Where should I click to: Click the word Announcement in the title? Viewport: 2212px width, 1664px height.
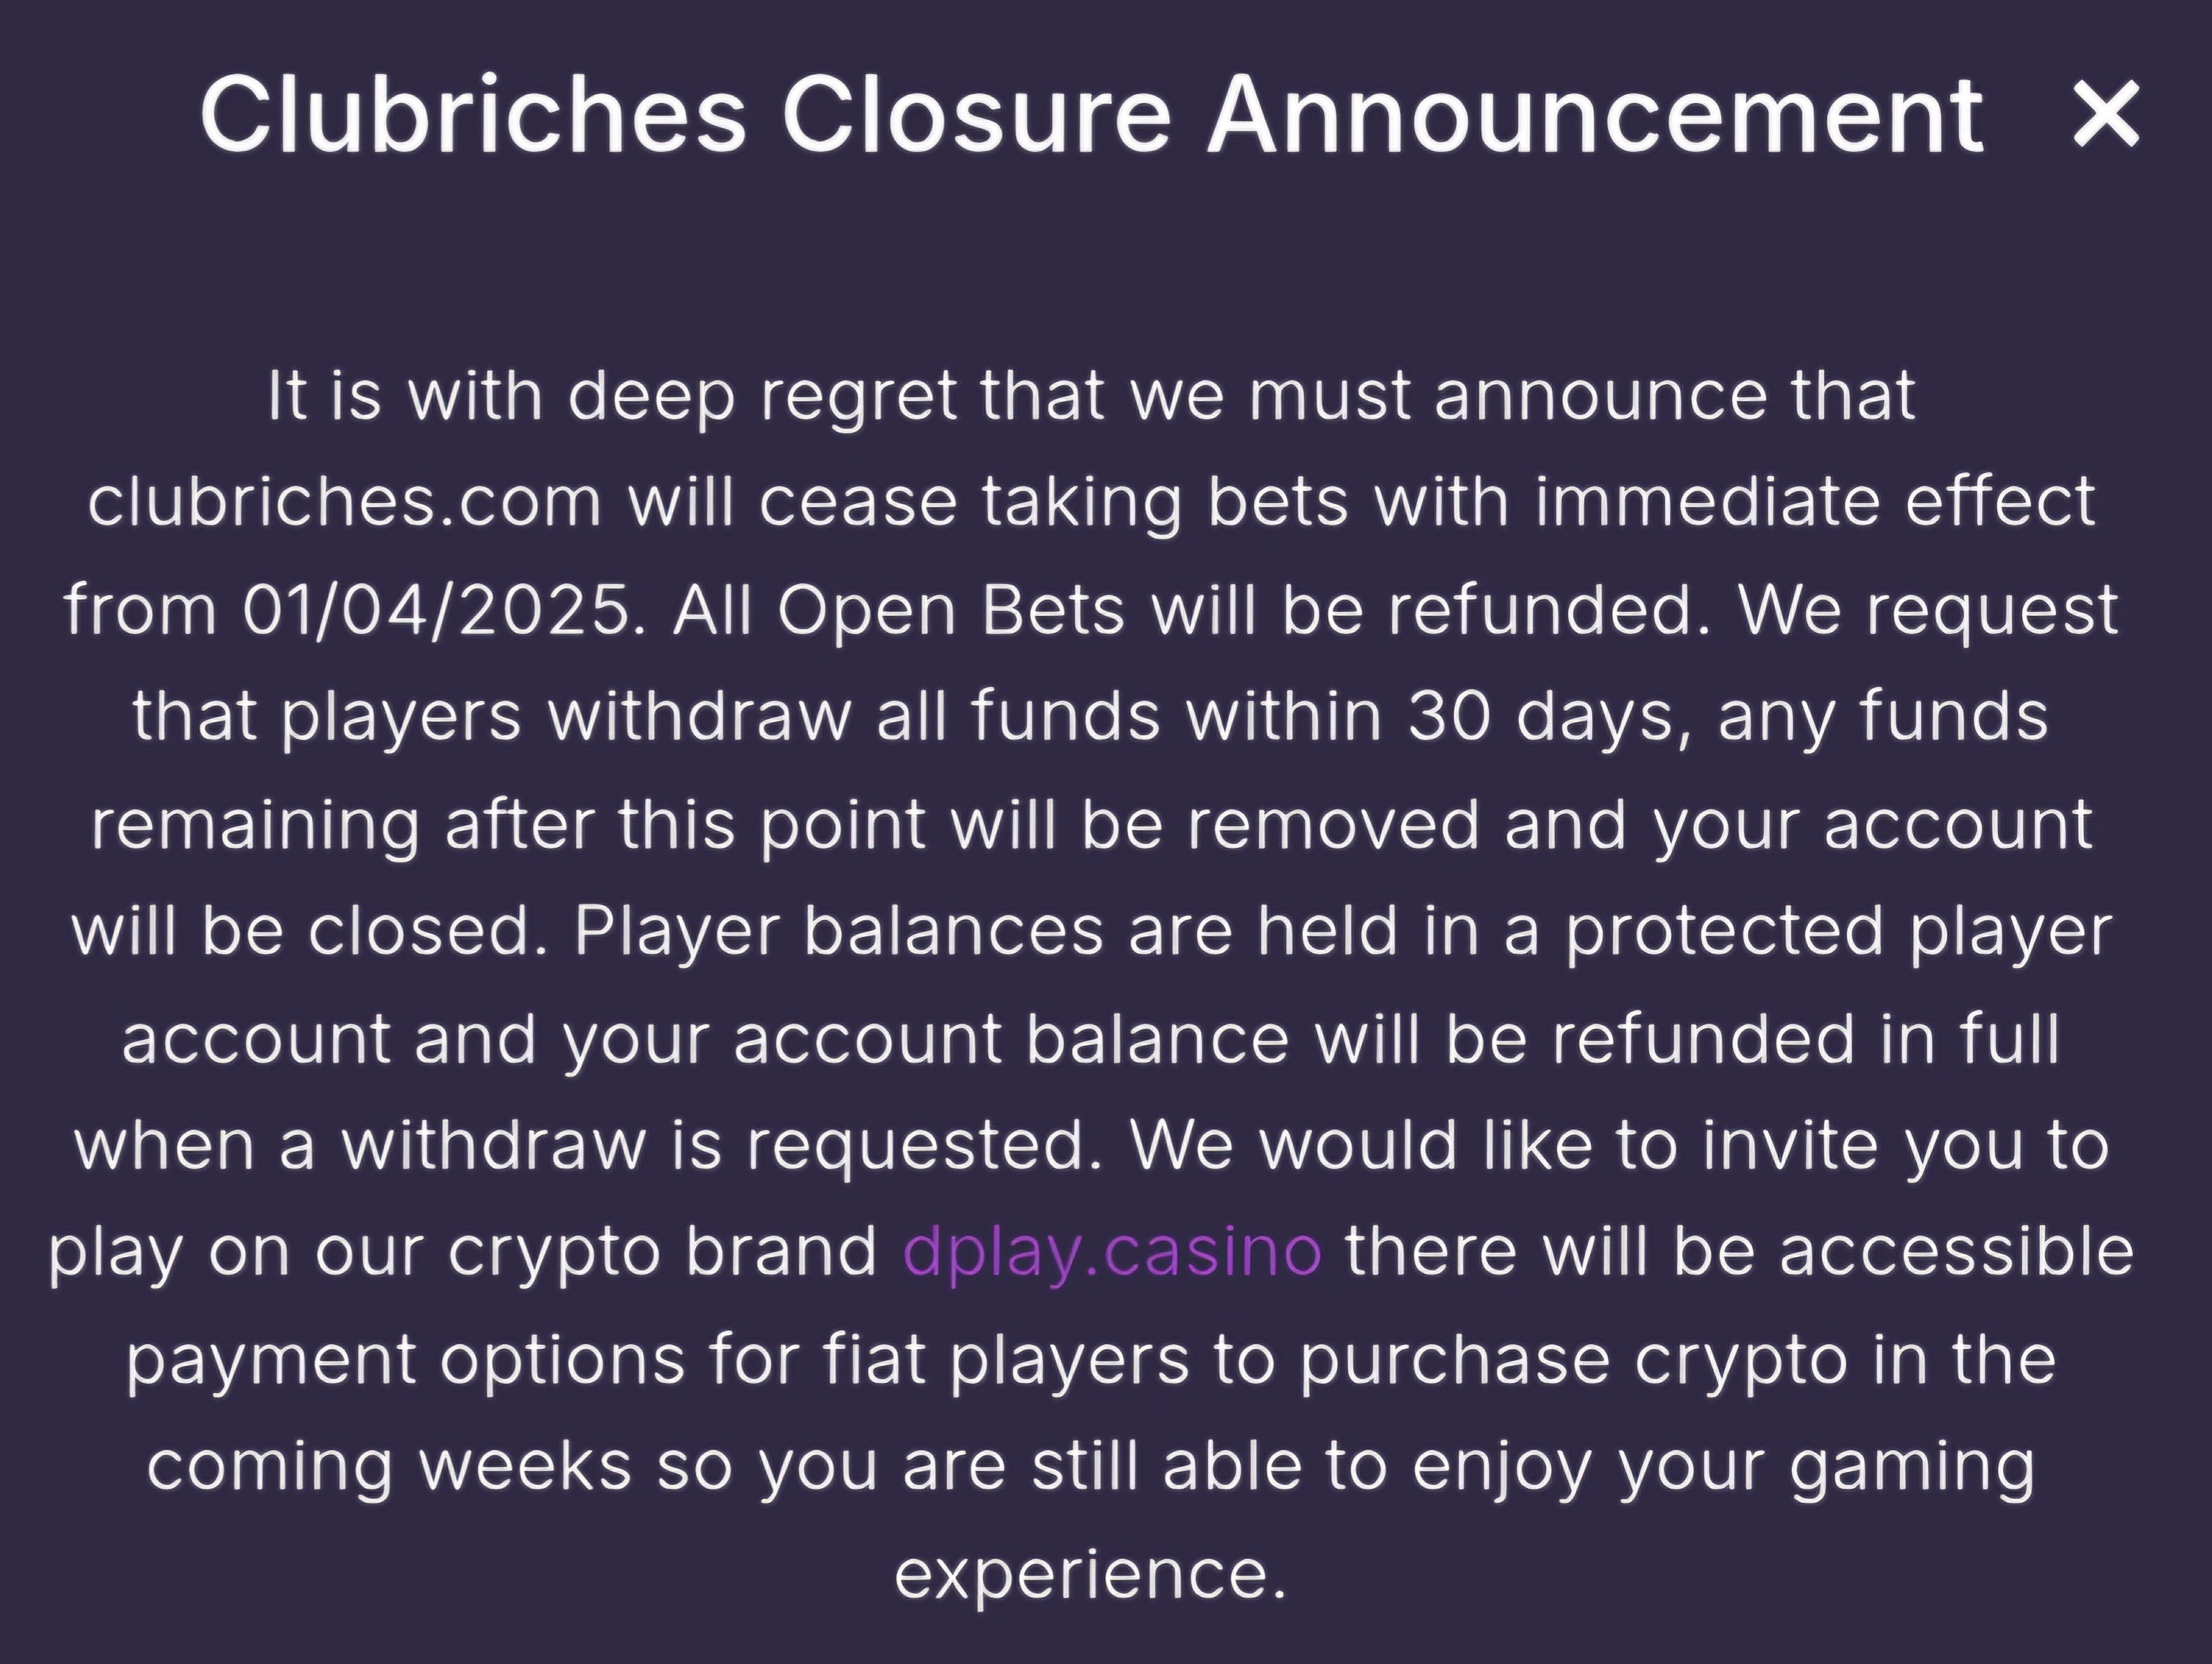pos(1596,115)
